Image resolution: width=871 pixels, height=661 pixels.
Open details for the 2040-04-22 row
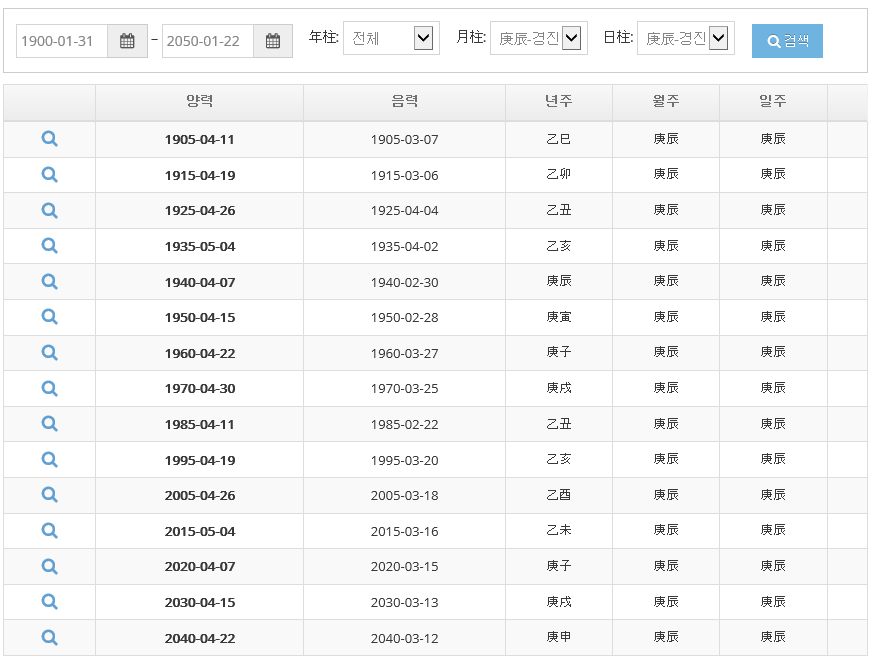(49, 638)
